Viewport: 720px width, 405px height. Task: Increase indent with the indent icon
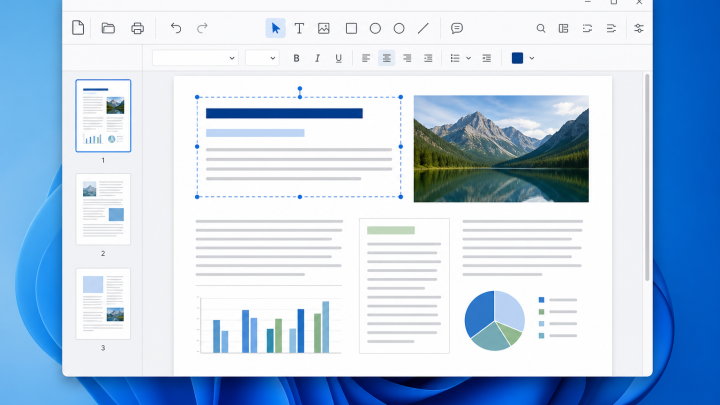pyautogui.click(x=487, y=58)
